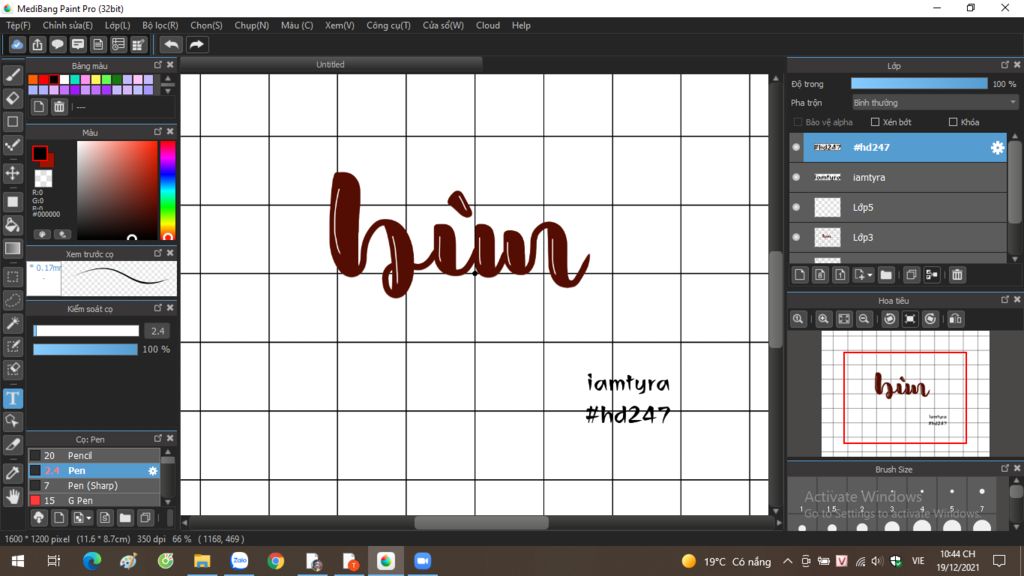Screen dimensions: 1024x576
Task: Select the Magic Wand tool
Action: click(12, 323)
